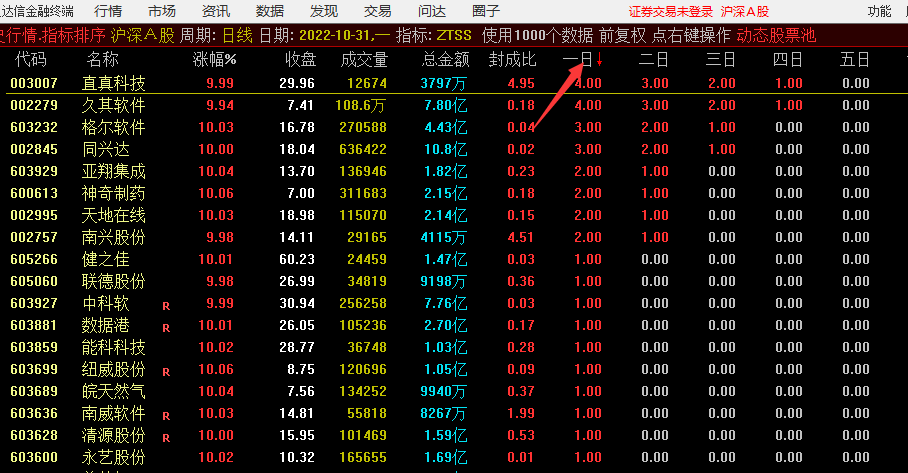Select stock 同兴达
The width and height of the screenshot is (908, 473).
pyautogui.click(x=106, y=149)
